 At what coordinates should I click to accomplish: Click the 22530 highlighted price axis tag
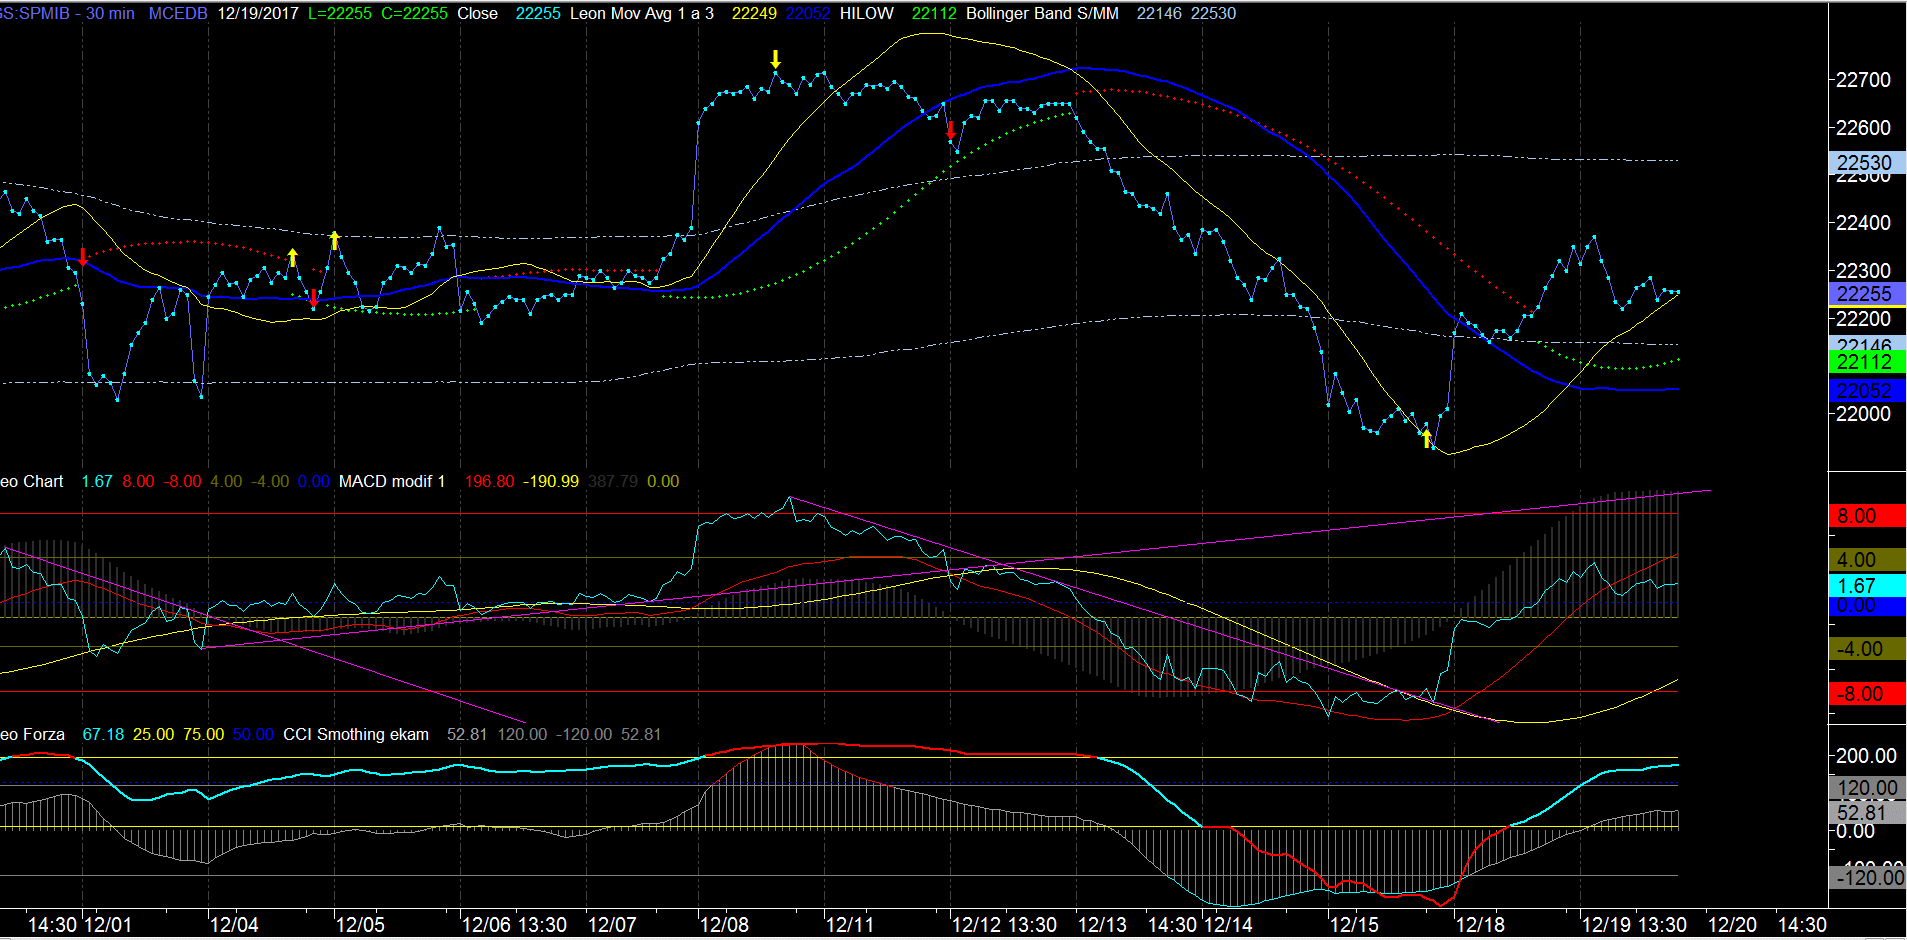[1867, 163]
